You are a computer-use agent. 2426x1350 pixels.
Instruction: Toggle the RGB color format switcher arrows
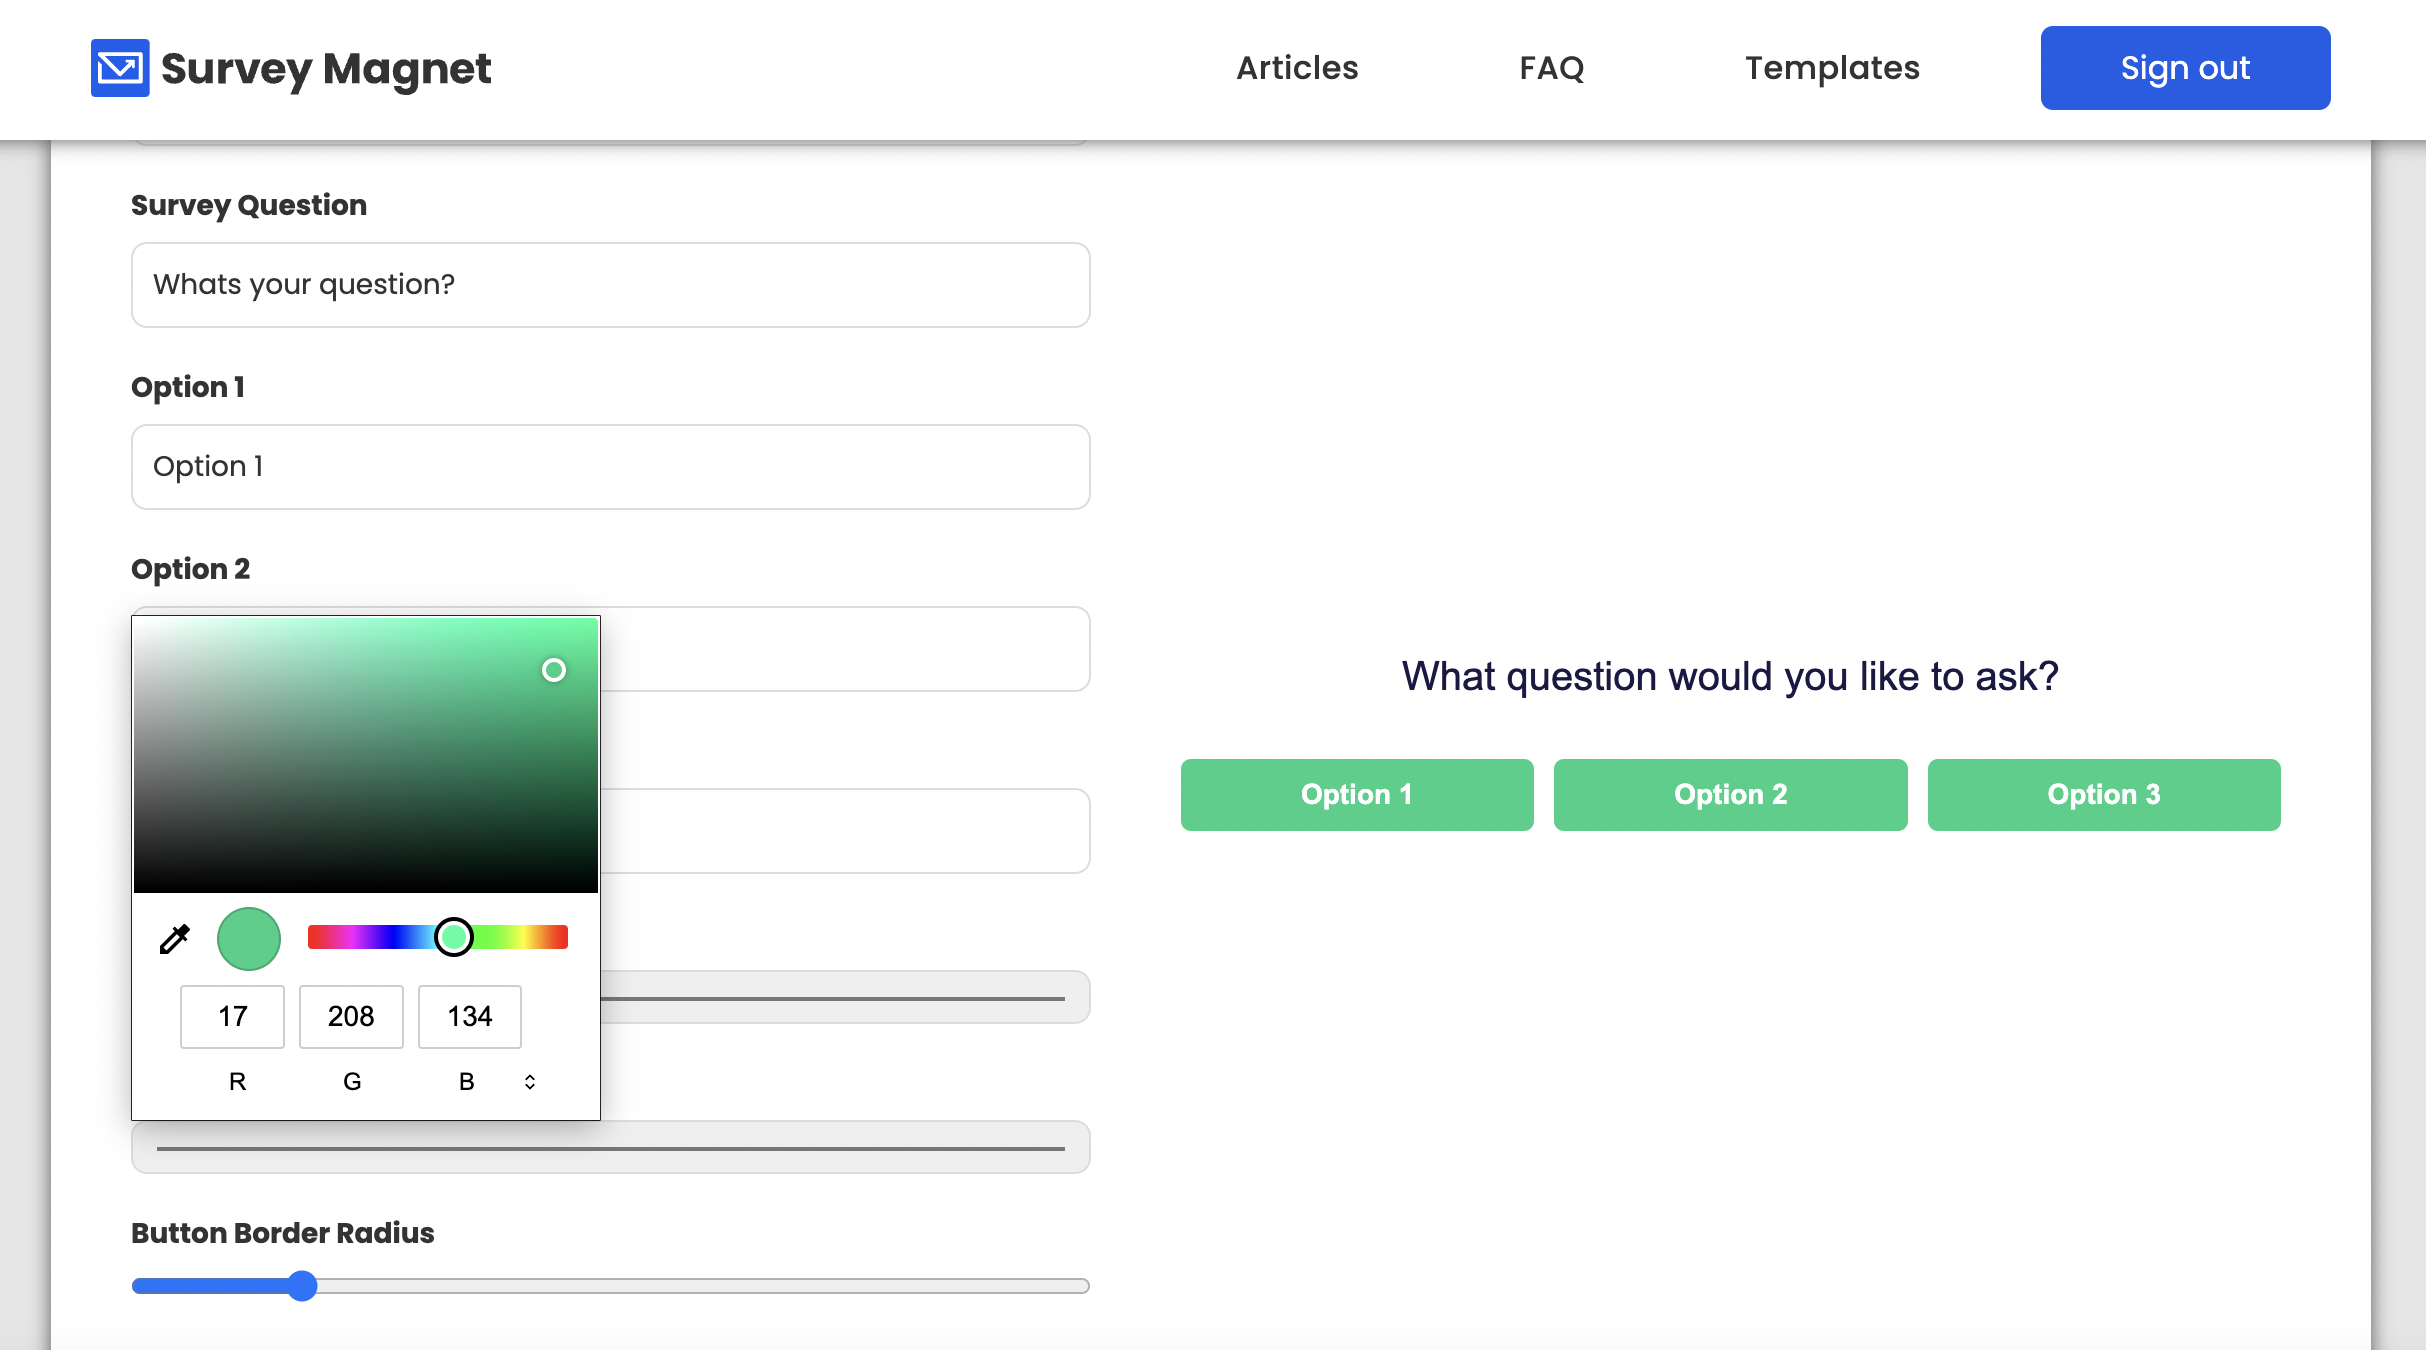pos(530,1082)
